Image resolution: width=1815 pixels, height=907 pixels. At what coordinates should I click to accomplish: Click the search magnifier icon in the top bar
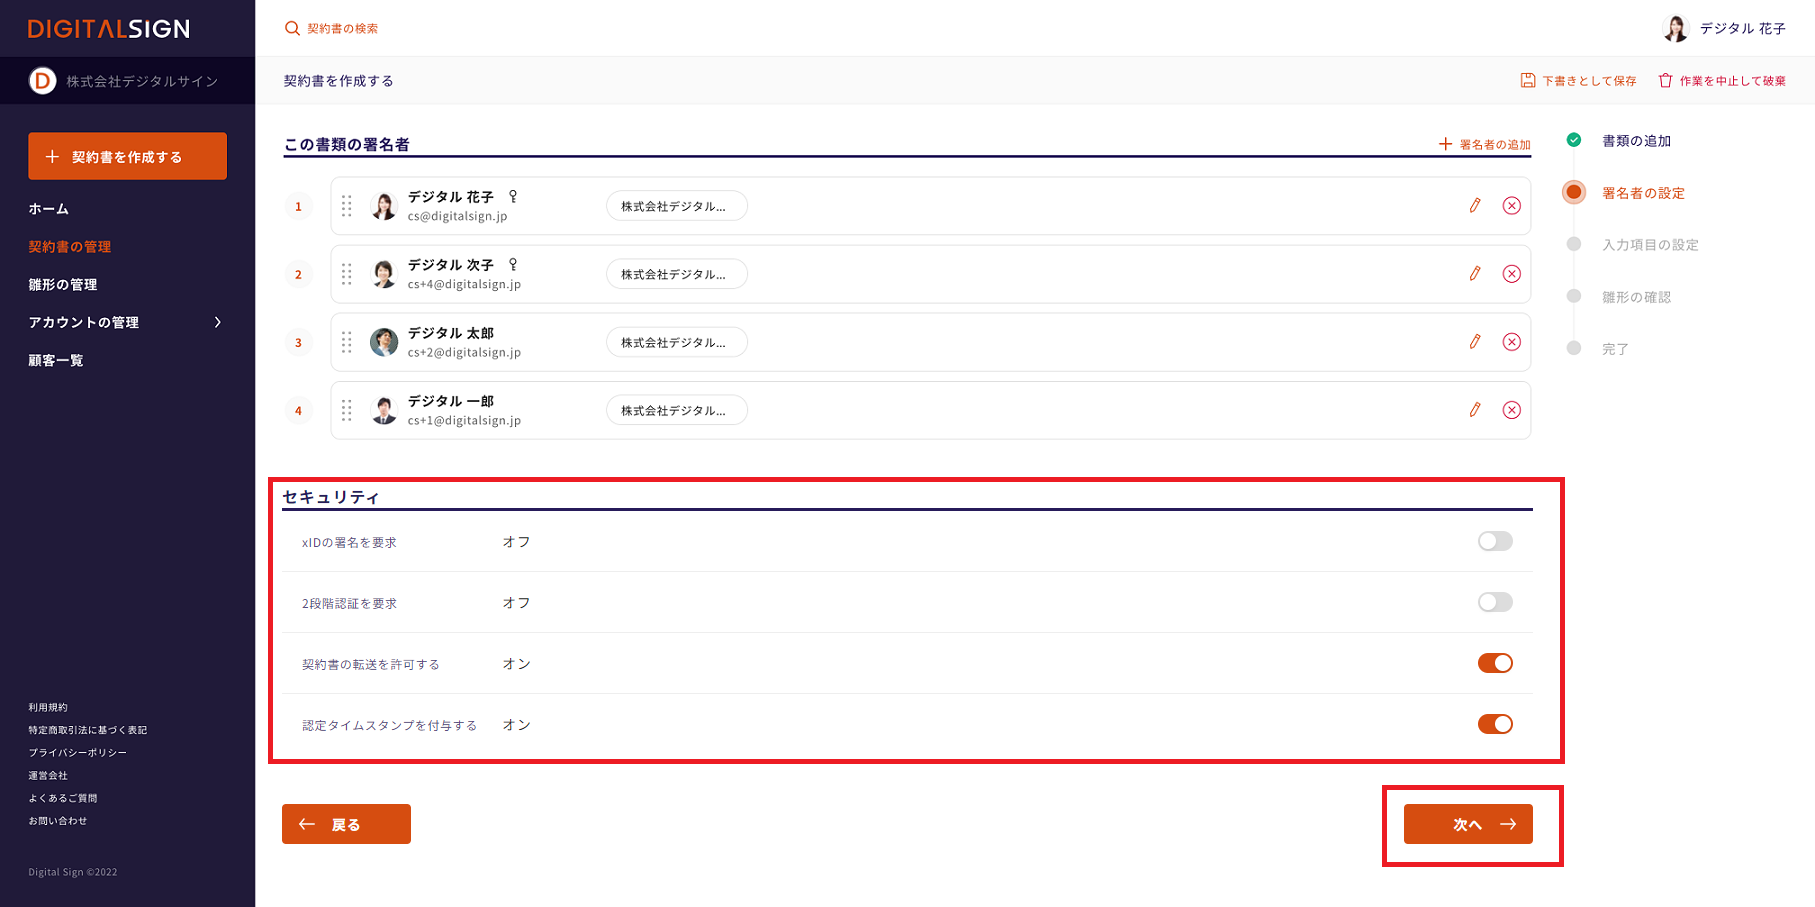(x=292, y=29)
